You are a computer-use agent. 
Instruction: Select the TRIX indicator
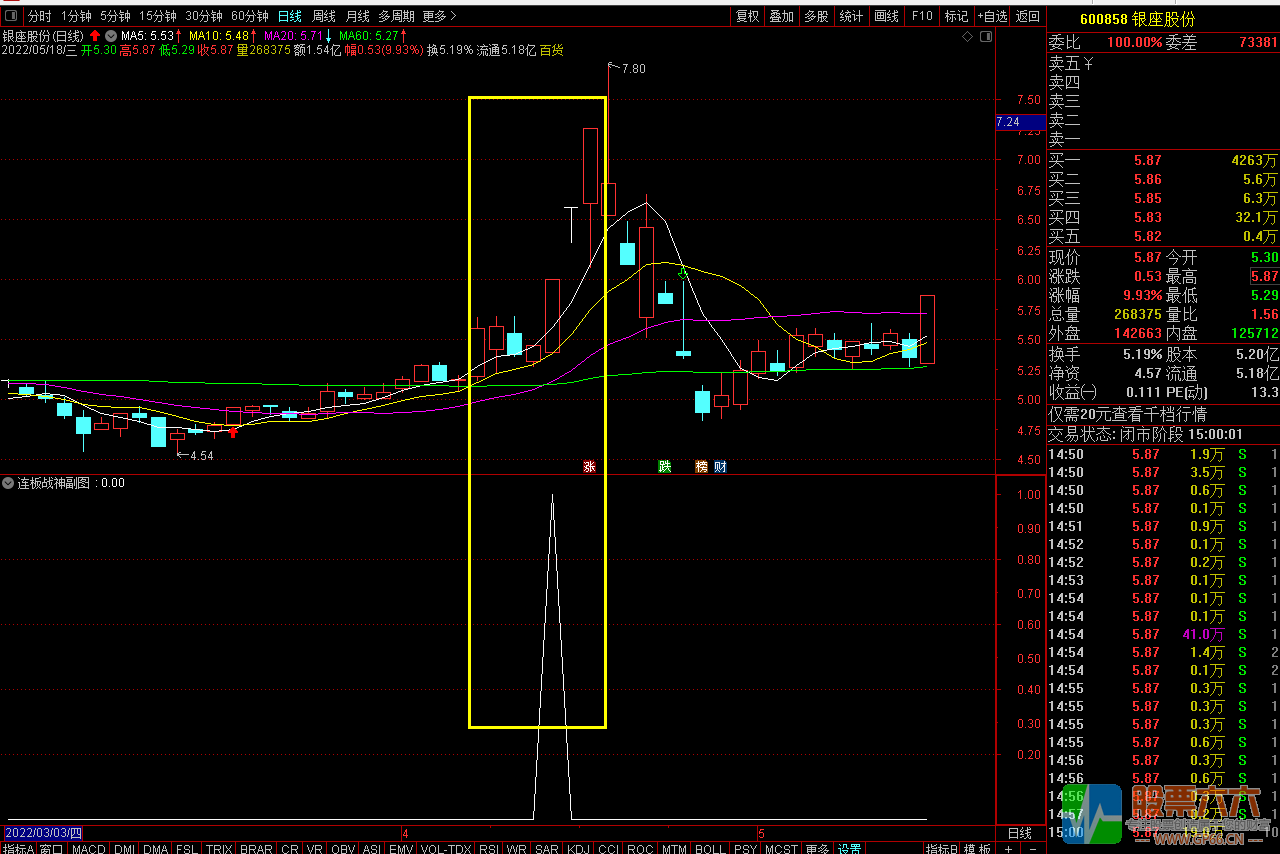(x=219, y=848)
